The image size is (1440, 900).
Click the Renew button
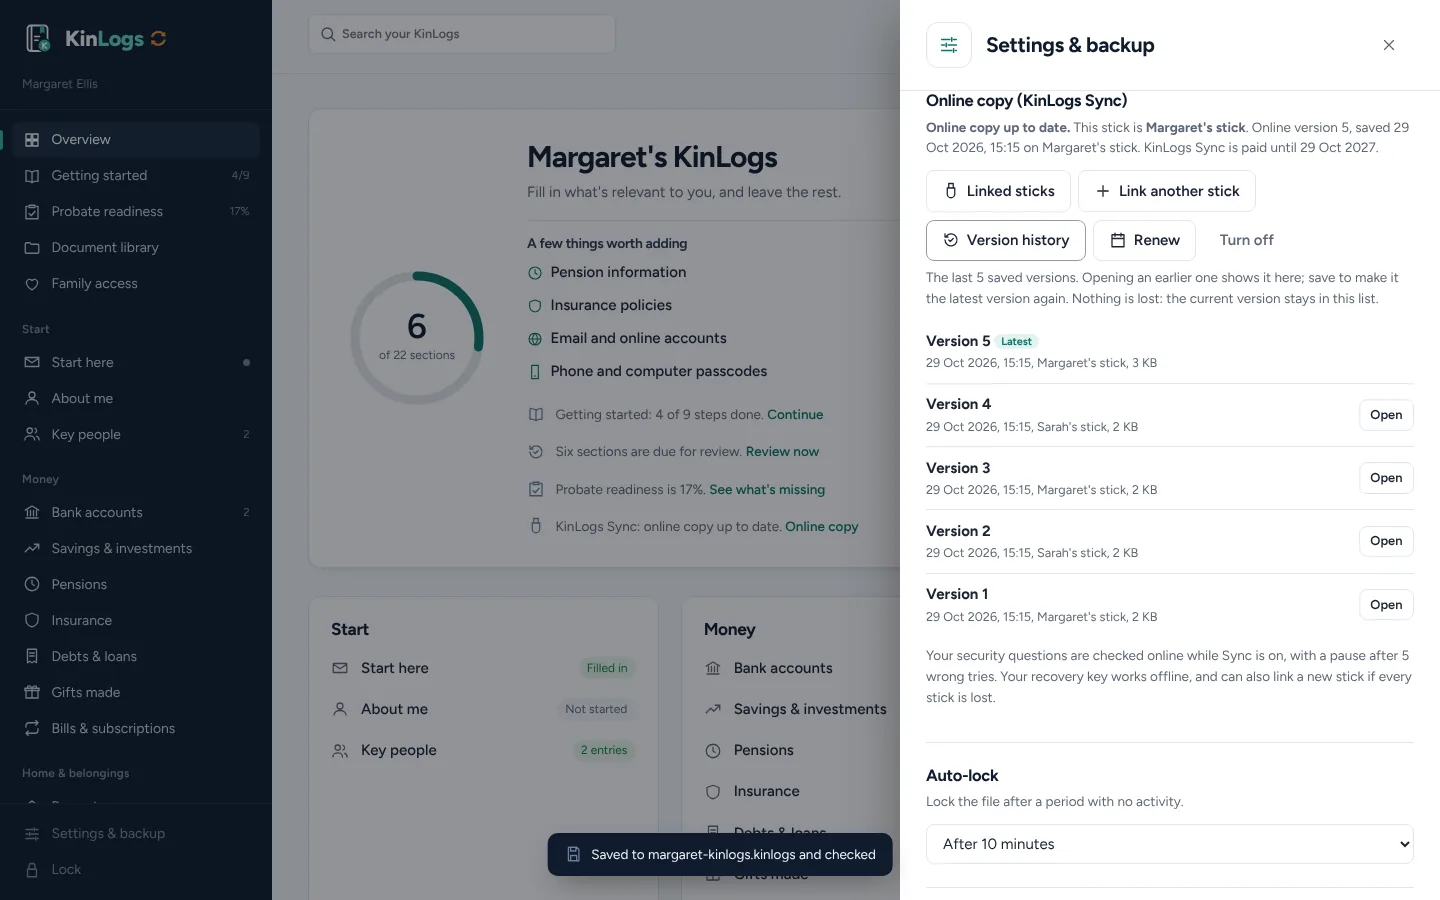tap(1145, 240)
